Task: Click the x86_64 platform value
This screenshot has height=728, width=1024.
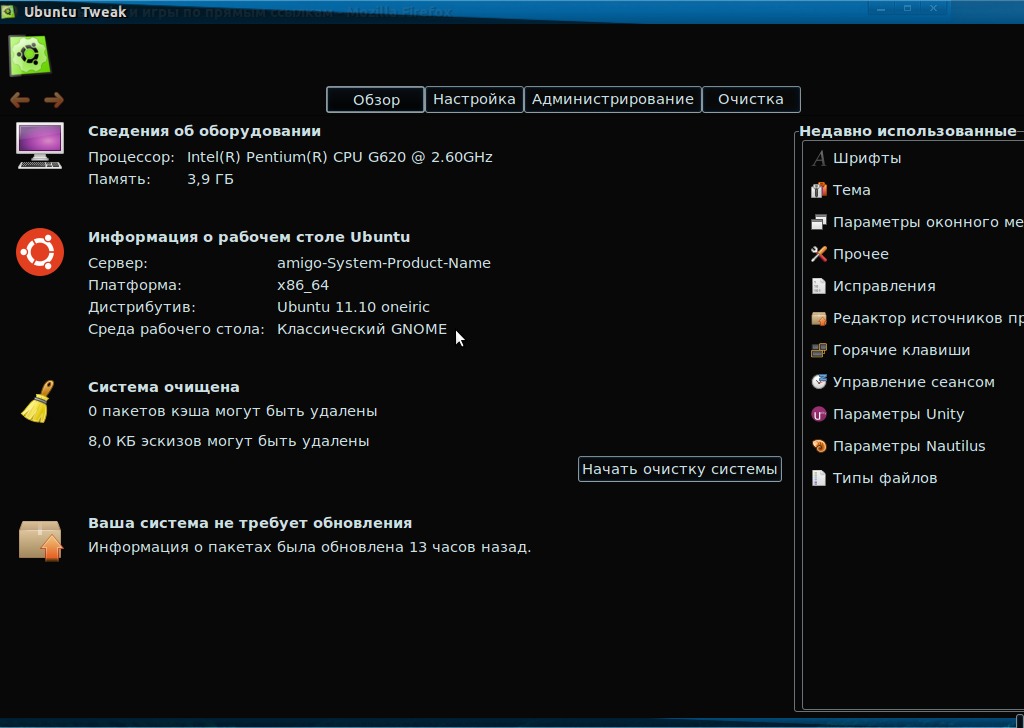Action: [303, 285]
